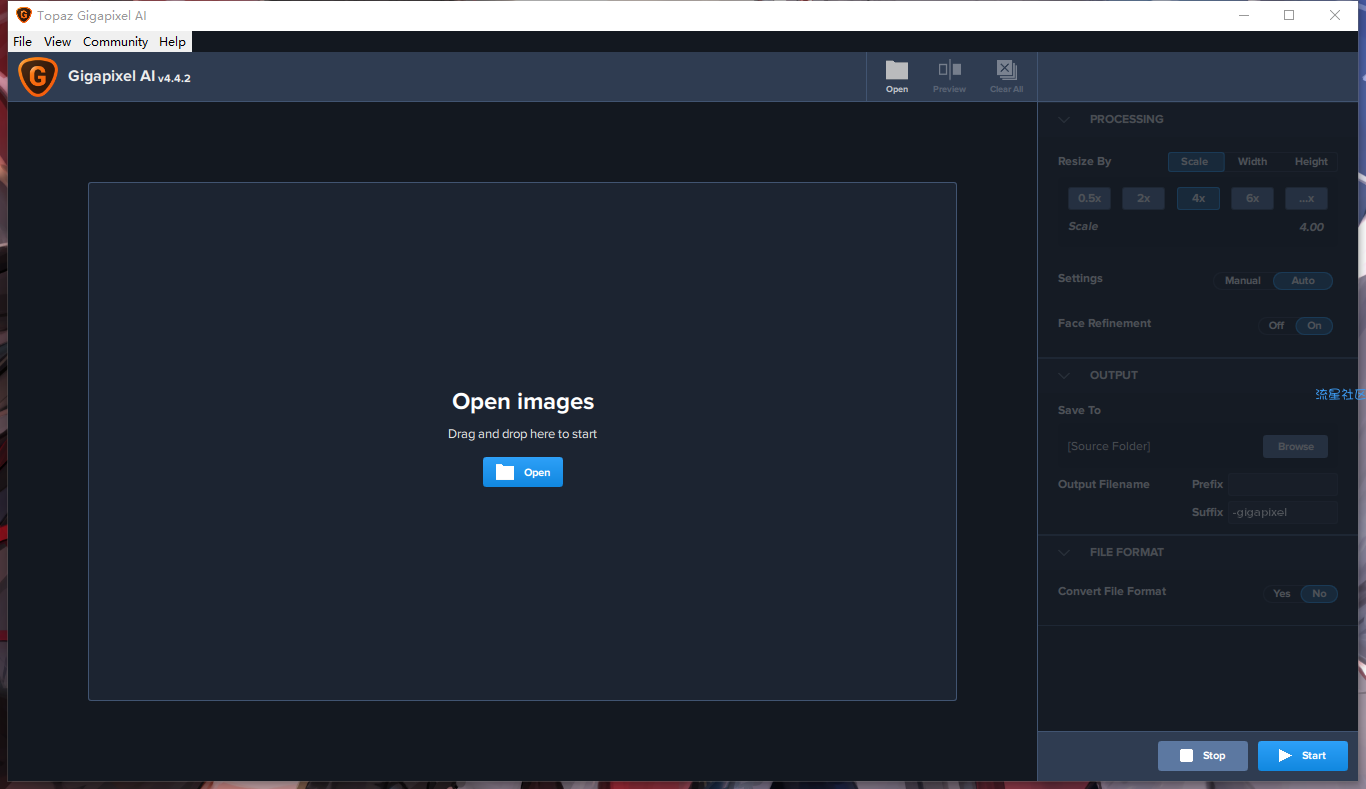
Task: Click the Topaz title bar app icon
Action: click(24, 15)
